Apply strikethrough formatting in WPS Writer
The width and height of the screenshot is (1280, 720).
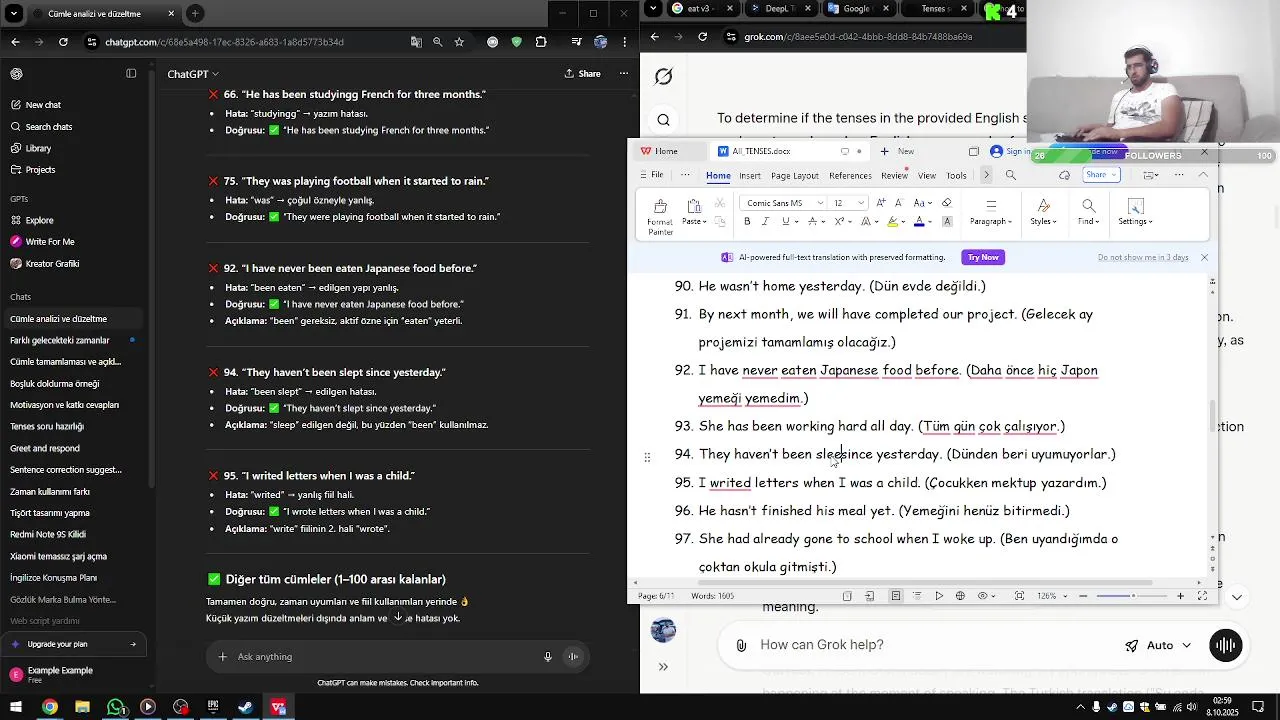(x=812, y=221)
